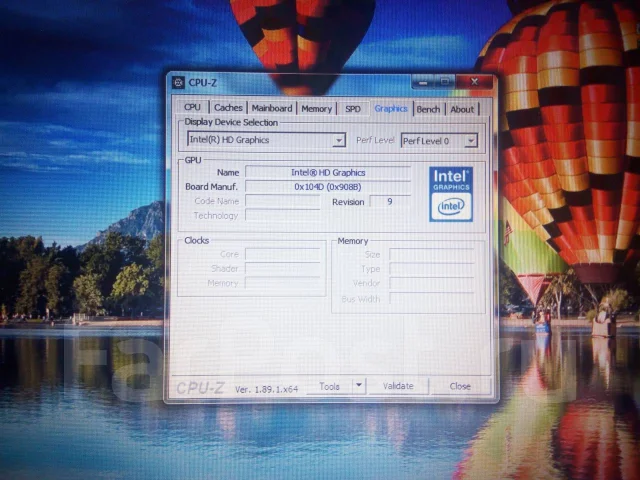This screenshot has width=640, height=480.
Task: Click the memory Type field
Action: 432,269
